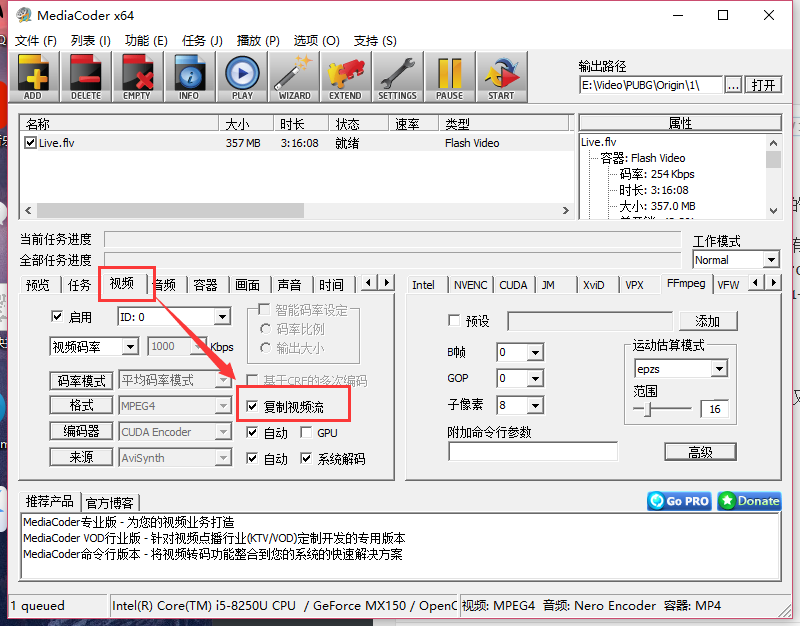Image resolution: width=800 pixels, height=626 pixels.
Task: Click the 码率模式 button
Action: pos(81,381)
